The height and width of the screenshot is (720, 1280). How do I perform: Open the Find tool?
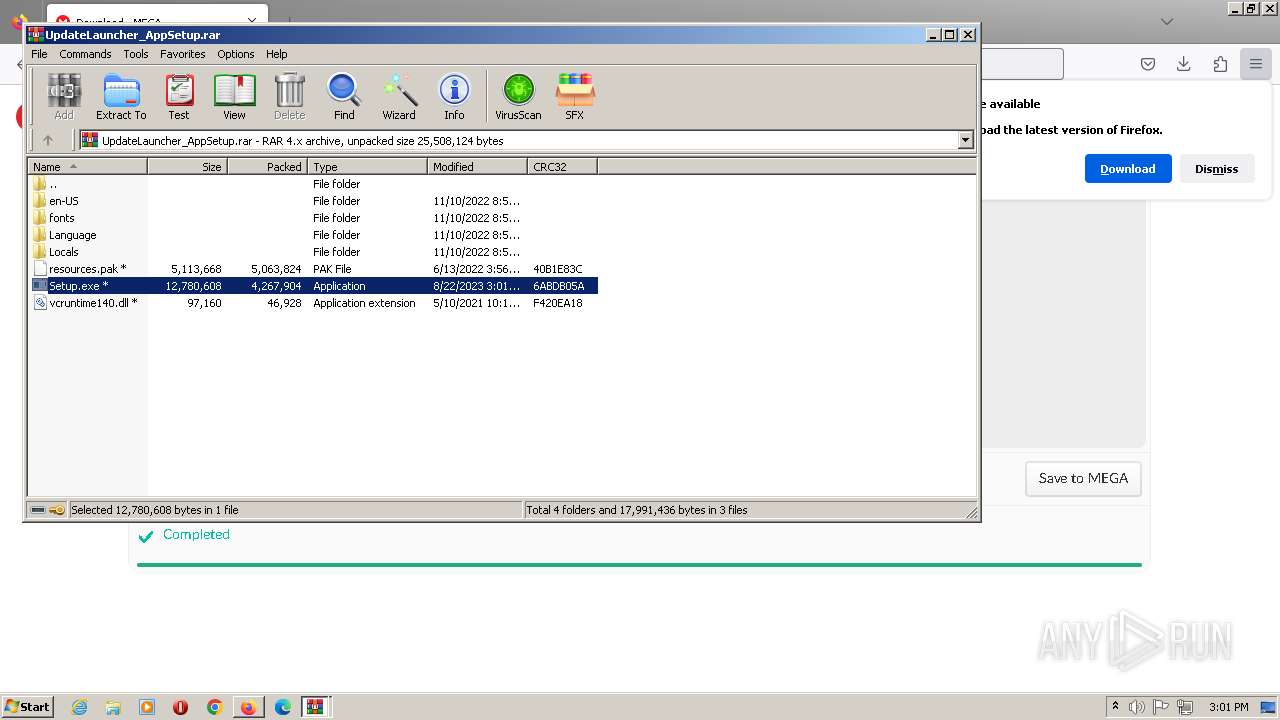(344, 97)
